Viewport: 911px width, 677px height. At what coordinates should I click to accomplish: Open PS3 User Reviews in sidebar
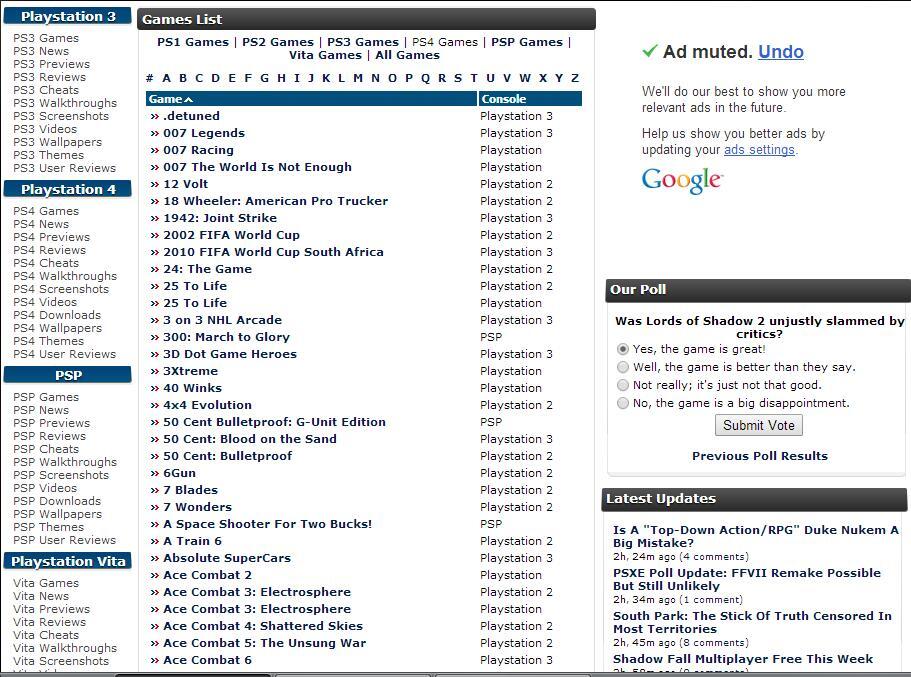pos(64,168)
